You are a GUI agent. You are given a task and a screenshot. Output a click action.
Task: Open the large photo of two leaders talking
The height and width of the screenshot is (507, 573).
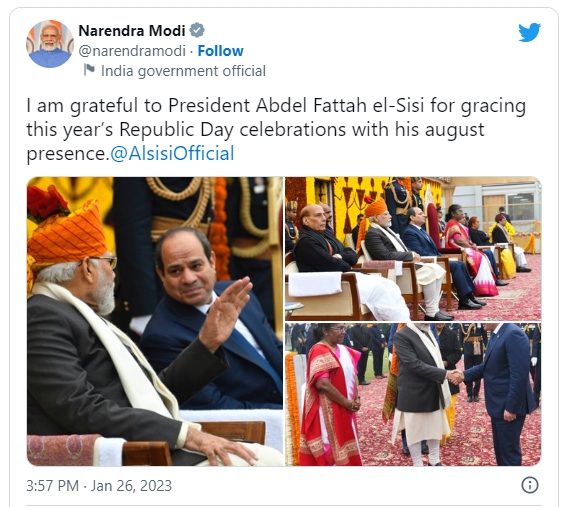[155, 321]
